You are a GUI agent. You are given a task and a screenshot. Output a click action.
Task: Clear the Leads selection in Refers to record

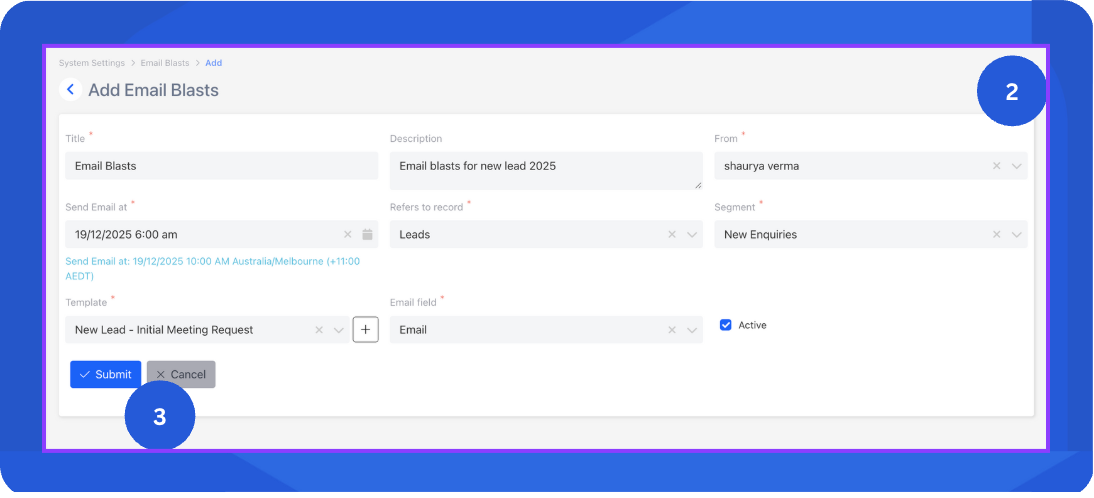tap(672, 234)
